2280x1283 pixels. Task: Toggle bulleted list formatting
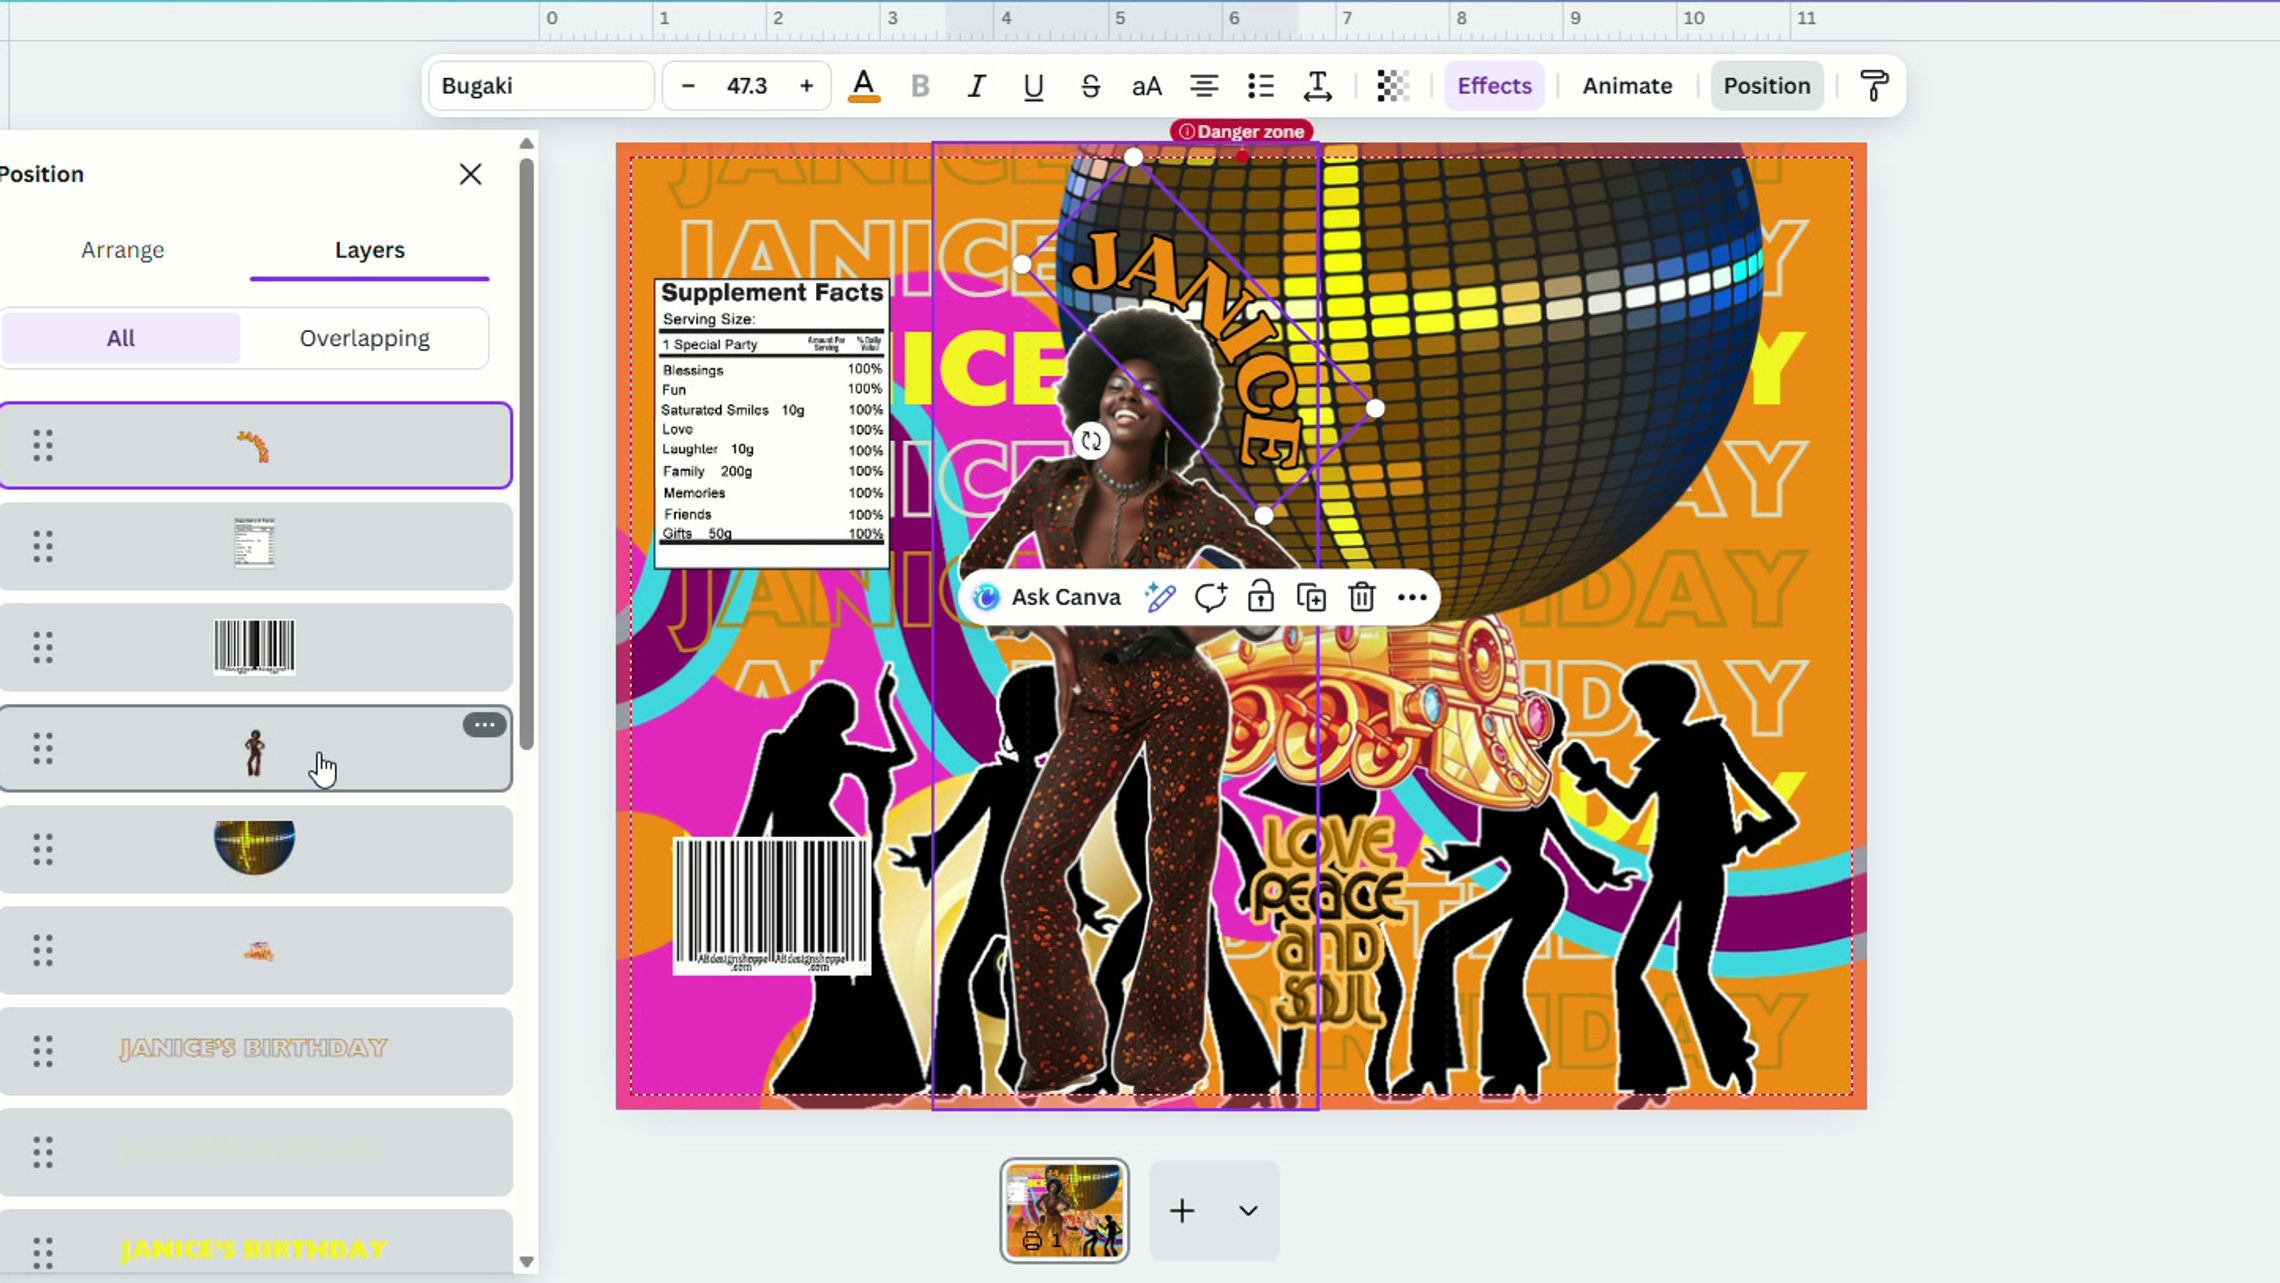point(1261,86)
